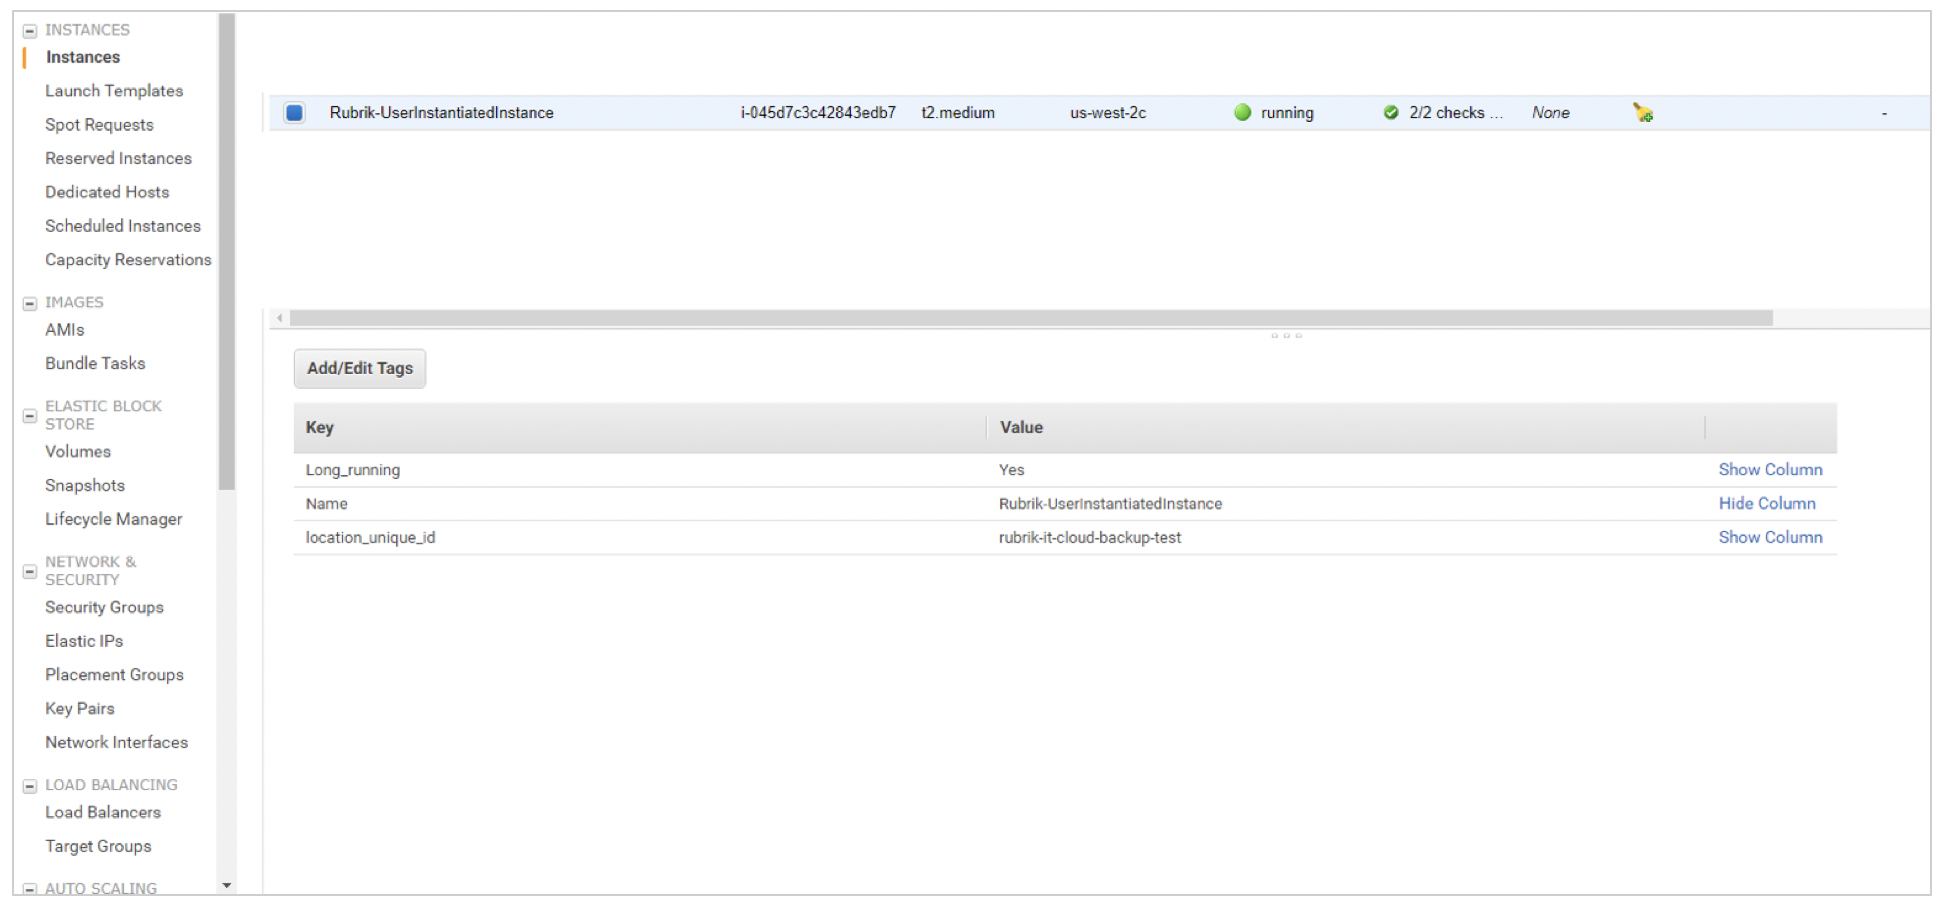
Task: Toggle checkbox for Rubrik-UserInstantiatedInstance row
Action: tap(294, 113)
